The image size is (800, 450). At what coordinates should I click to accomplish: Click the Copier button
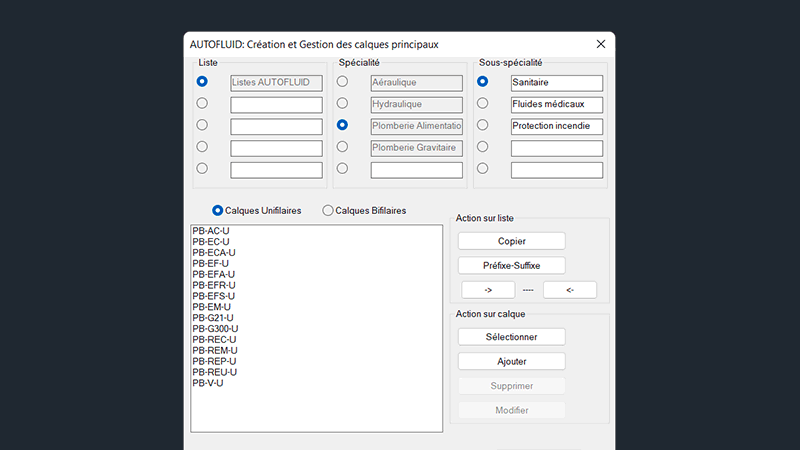[512, 241]
